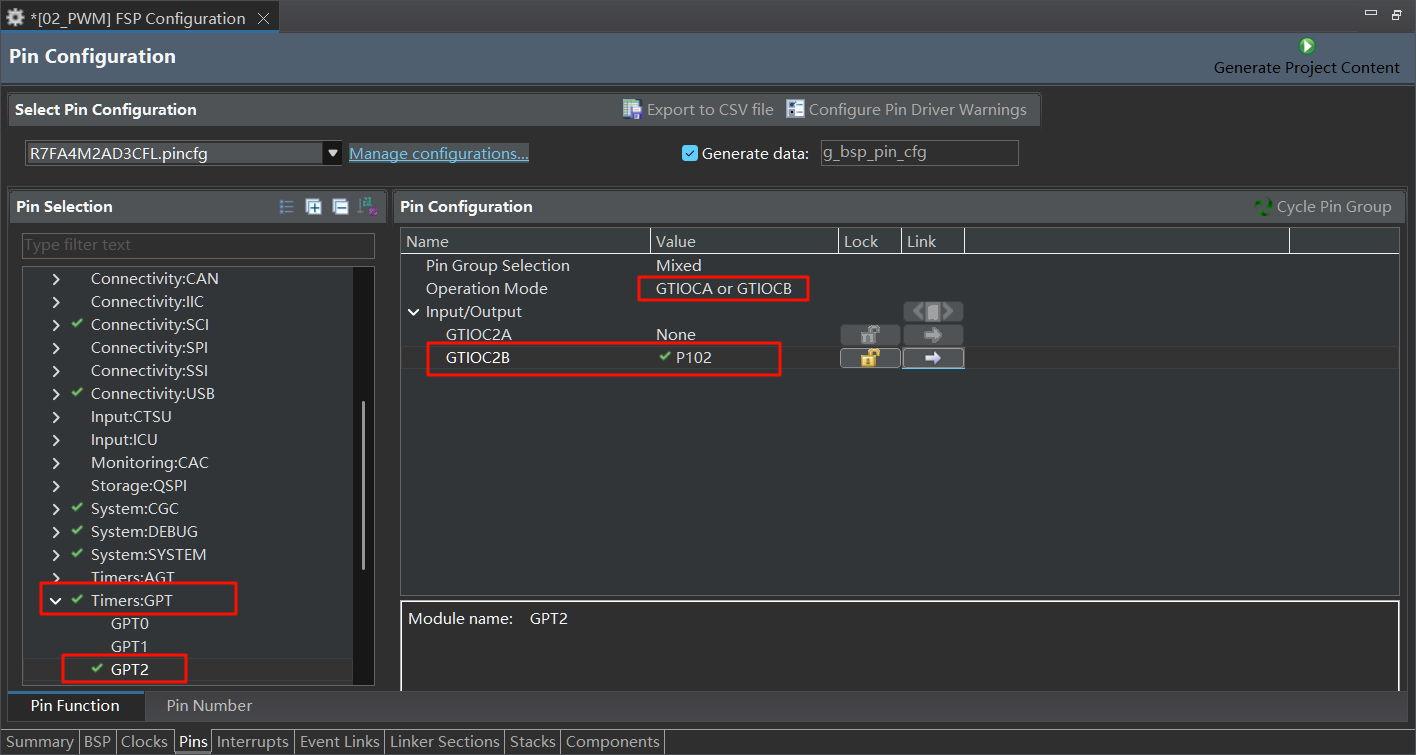Click Export to CSV file icon
This screenshot has height=755, width=1416.
(632, 110)
